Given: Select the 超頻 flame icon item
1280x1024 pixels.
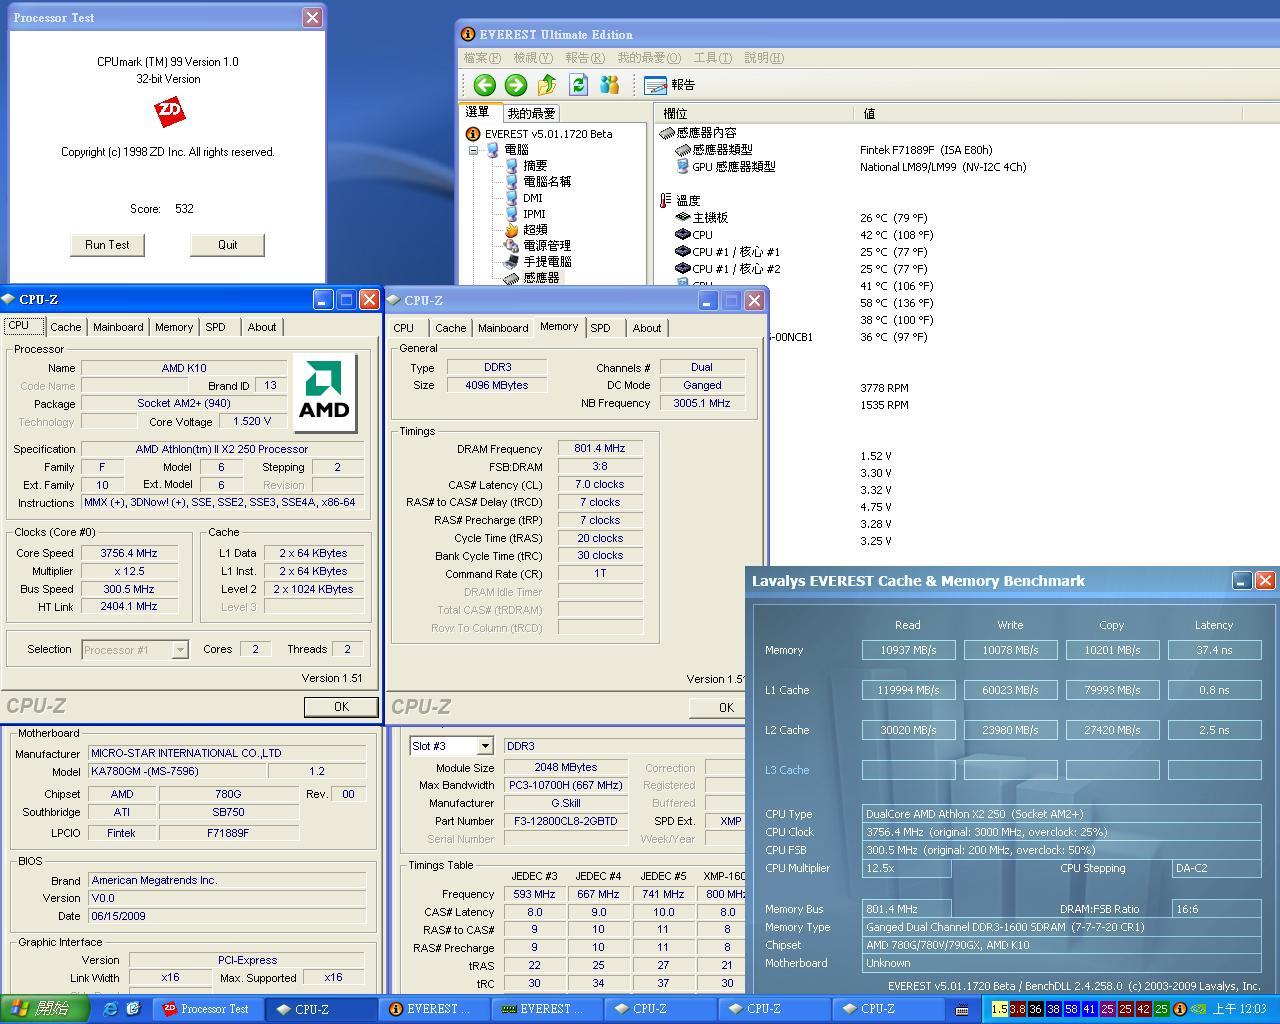Looking at the screenshot, I should (512, 230).
